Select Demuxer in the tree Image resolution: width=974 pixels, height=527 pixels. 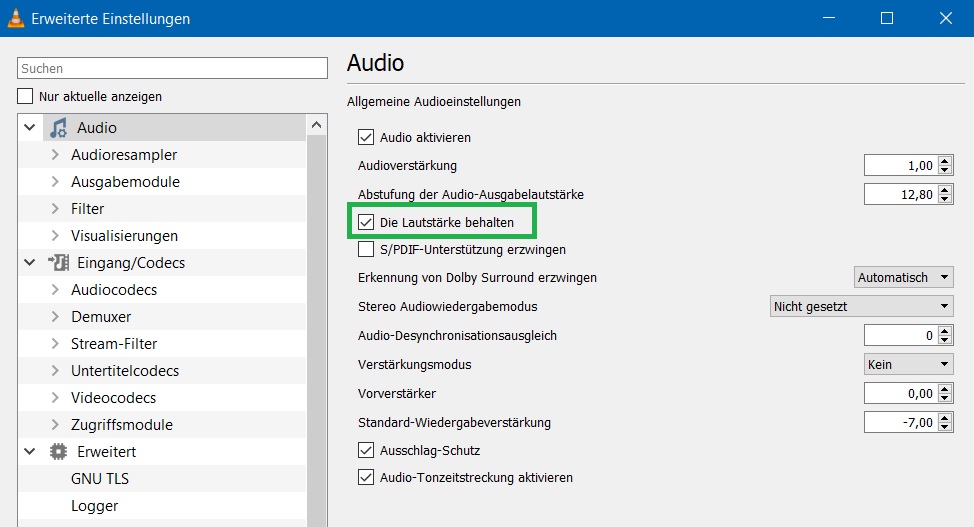(x=101, y=317)
